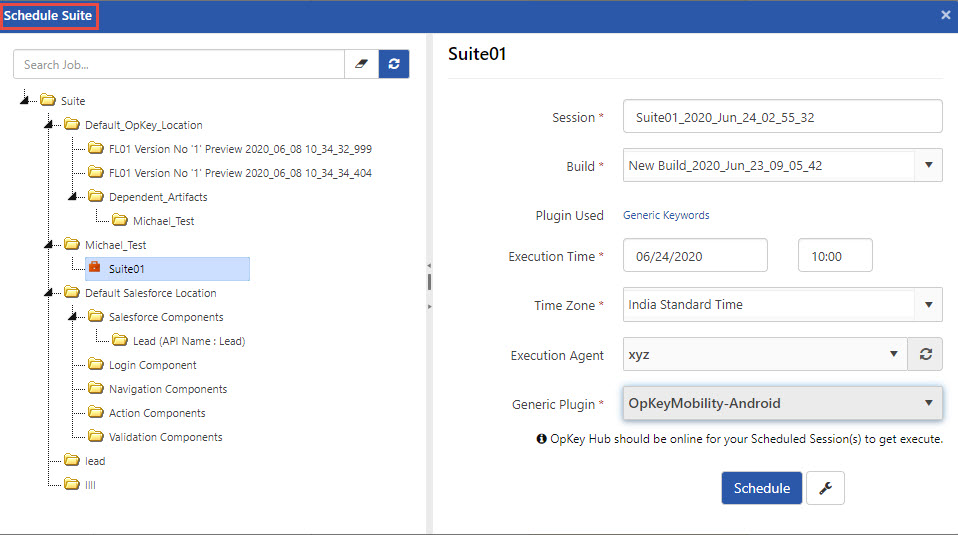Click the folder icon next to lead
Screen dimensions: 958x535
[x=71, y=461]
